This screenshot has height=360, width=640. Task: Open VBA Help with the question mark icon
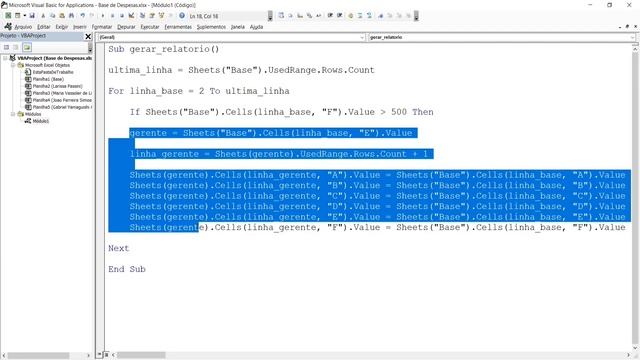[x=182, y=16]
